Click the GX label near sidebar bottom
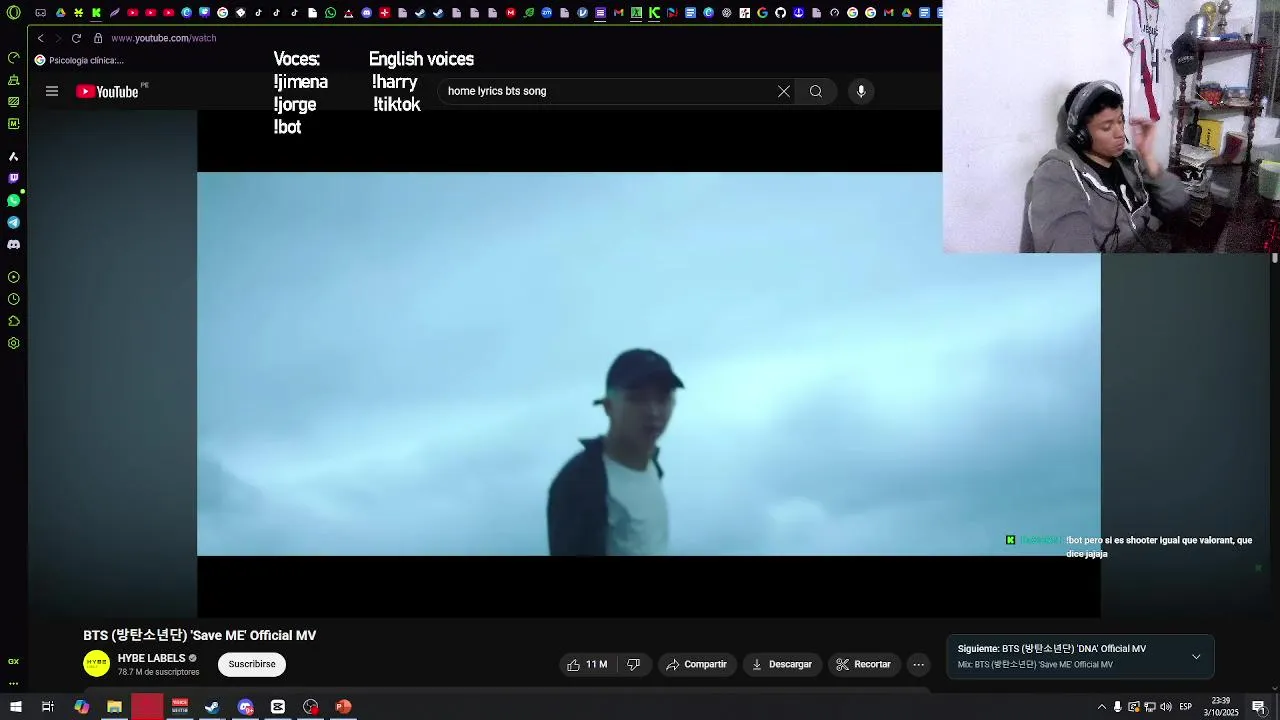 coord(13,661)
